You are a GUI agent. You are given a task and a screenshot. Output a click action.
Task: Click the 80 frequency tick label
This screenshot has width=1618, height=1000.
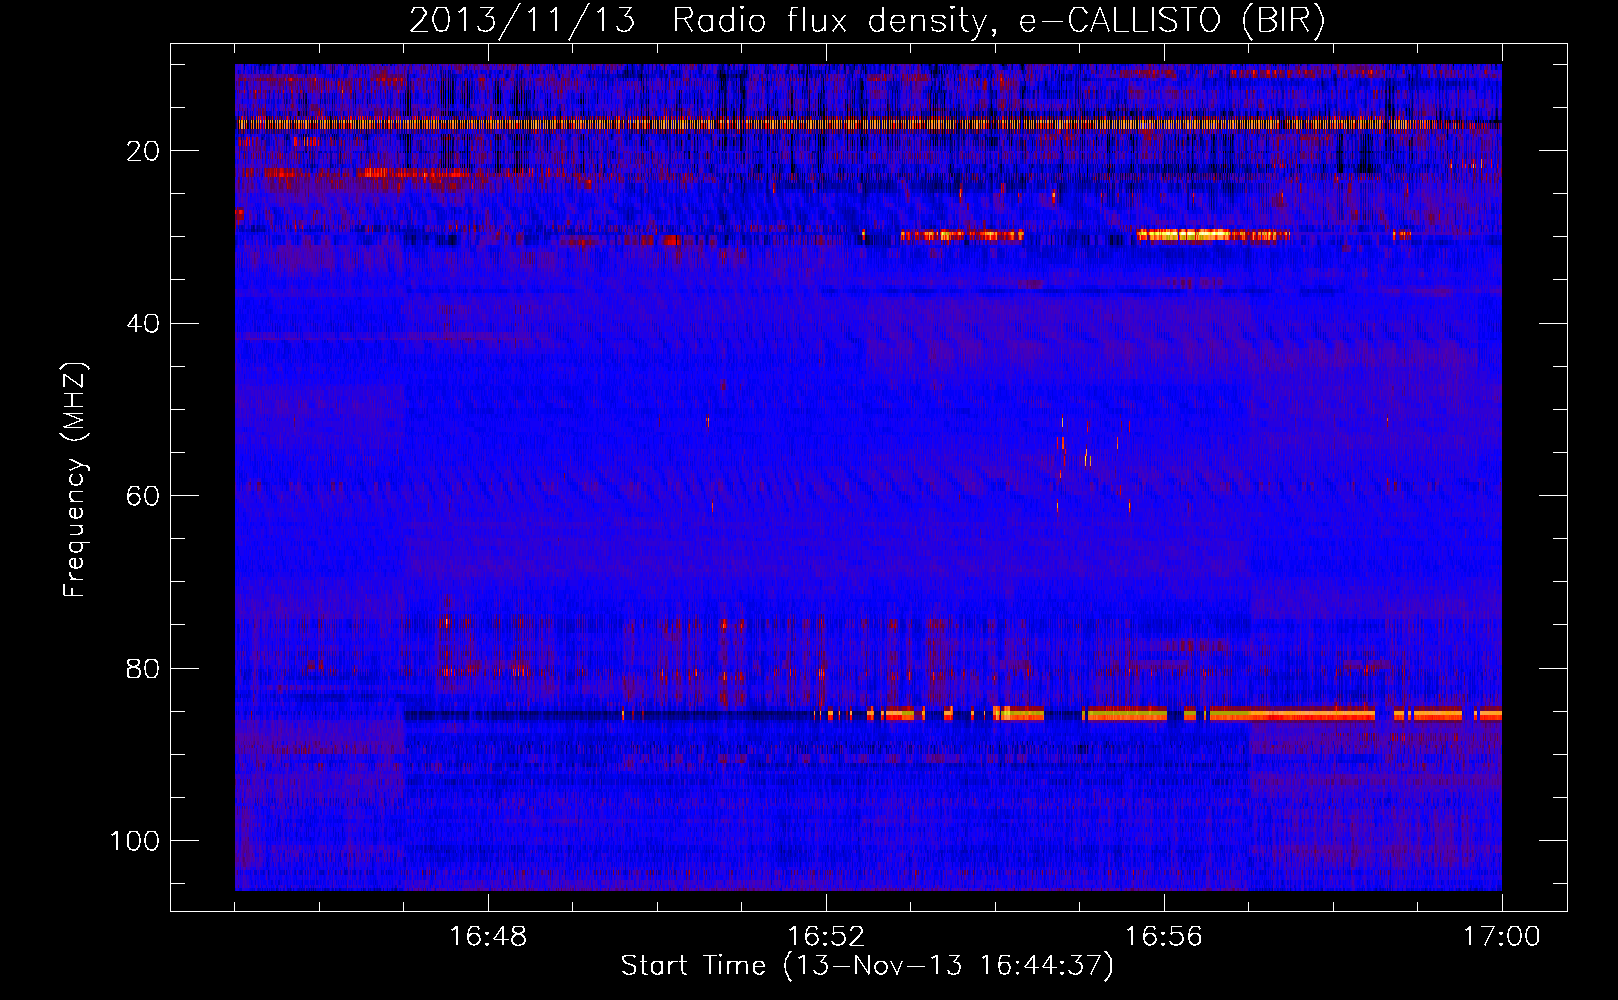144,668
